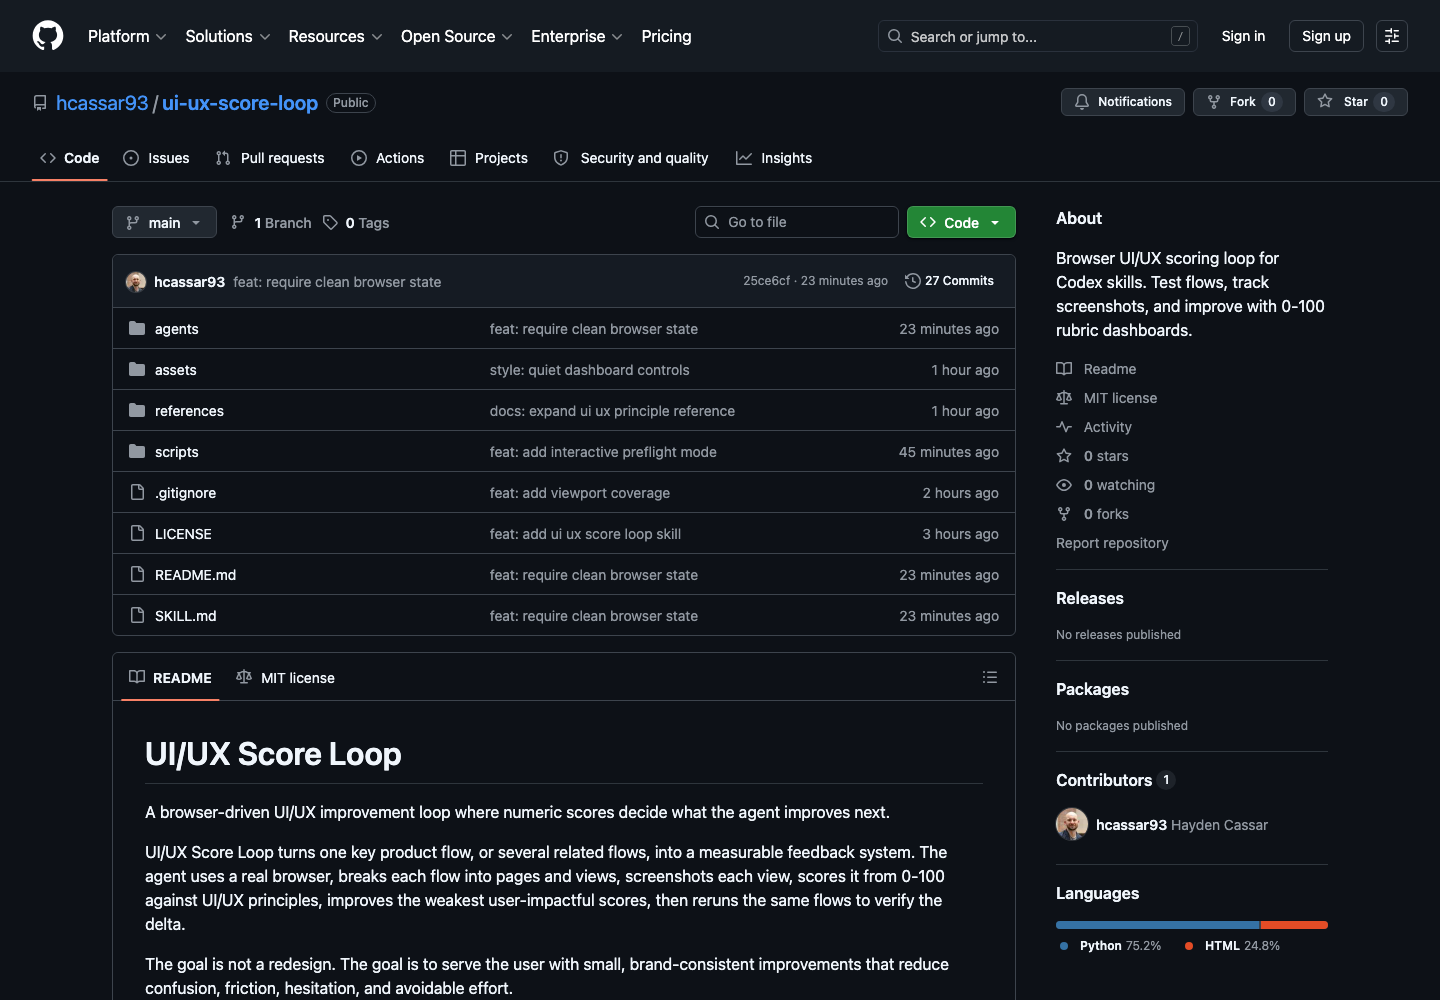The width and height of the screenshot is (1440, 1000).
Task: Open the main branch selector dropdown
Action: coord(164,222)
